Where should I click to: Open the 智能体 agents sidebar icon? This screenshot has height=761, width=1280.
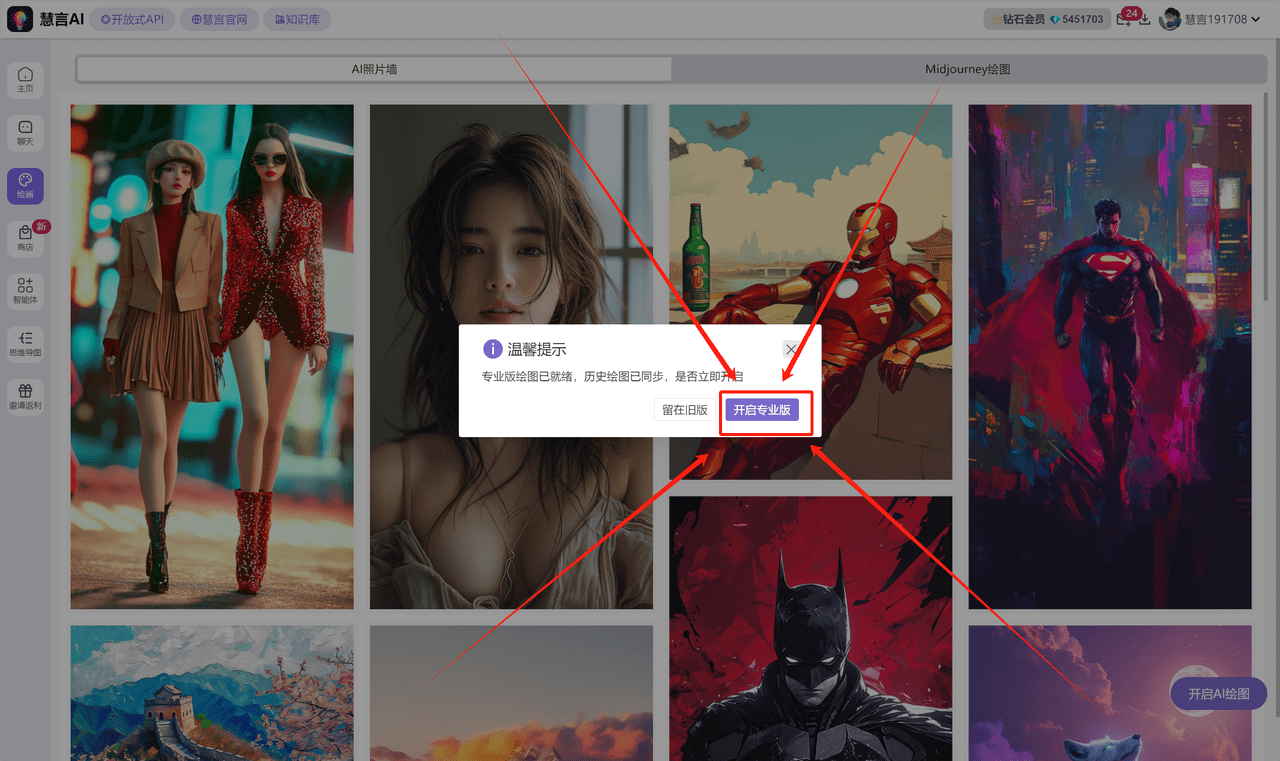tap(25, 291)
